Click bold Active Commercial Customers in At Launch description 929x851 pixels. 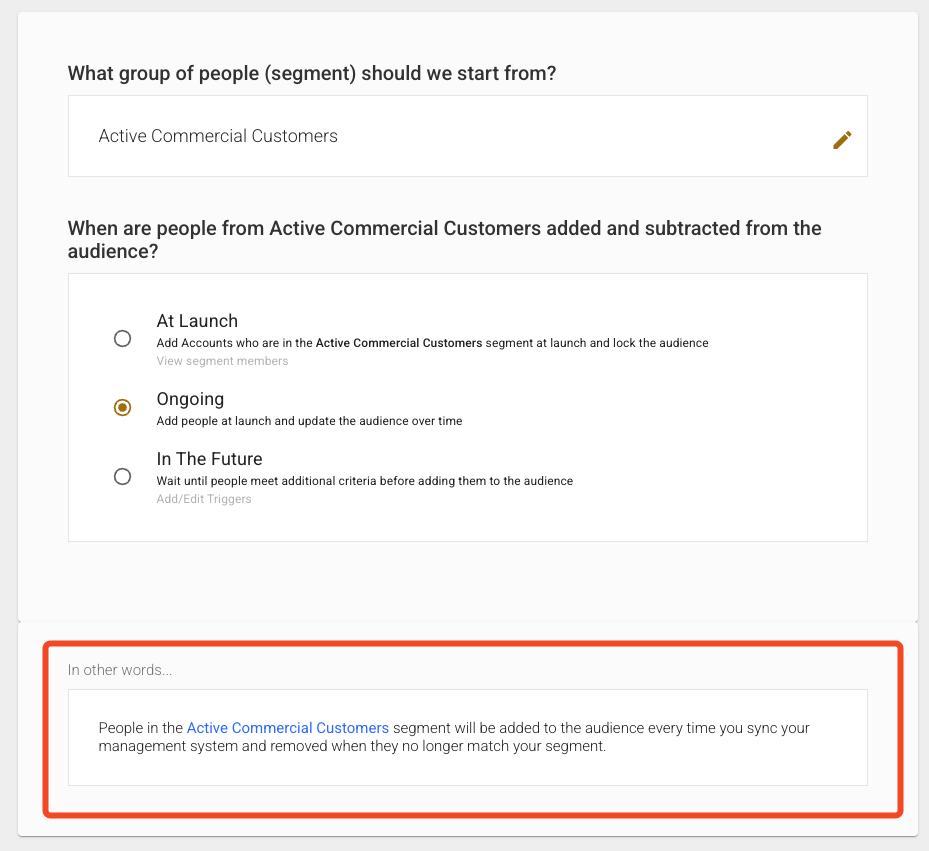point(398,343)
